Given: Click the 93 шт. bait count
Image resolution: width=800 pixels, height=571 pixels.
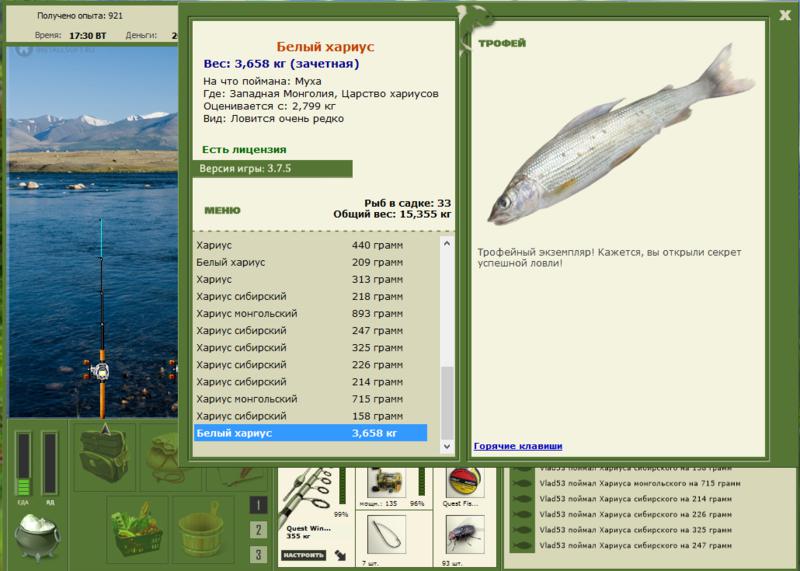Looking at the screenshot, I should (452, 563).
